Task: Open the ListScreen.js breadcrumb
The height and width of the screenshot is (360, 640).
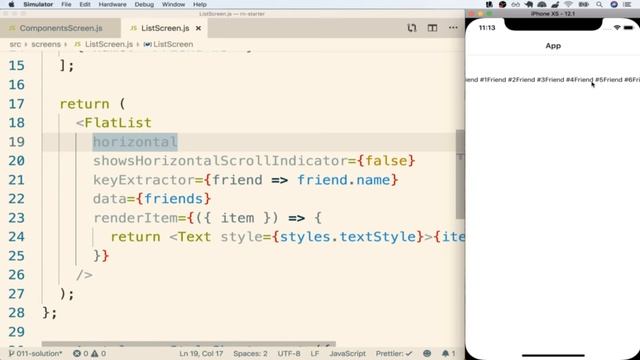Action: coord(109,44)
